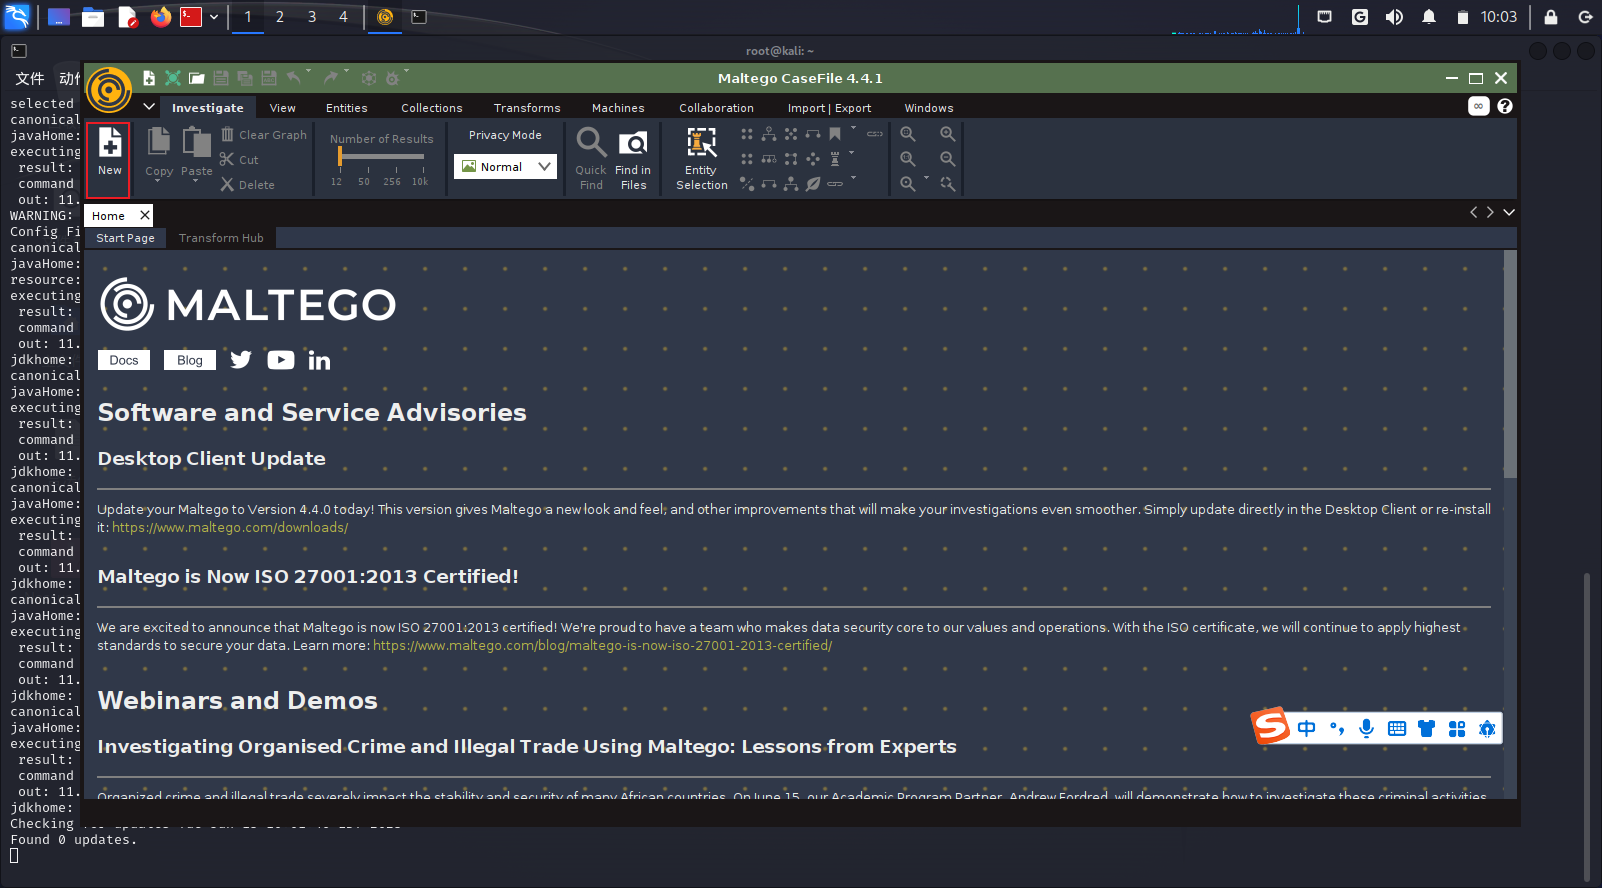This screenshot has width=1602, height=888.
Task: Select the Start Page tab
Action: [x=125, y=238]
